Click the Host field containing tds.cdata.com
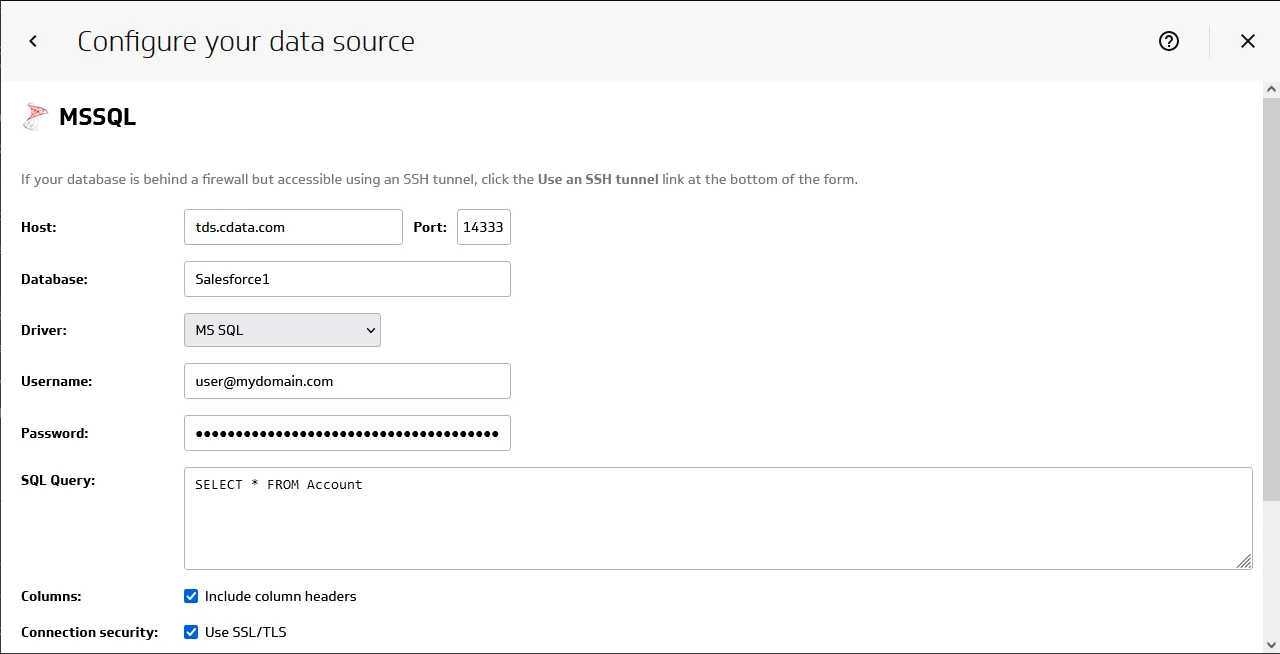The image size is (1280, 654). (293, 227)
